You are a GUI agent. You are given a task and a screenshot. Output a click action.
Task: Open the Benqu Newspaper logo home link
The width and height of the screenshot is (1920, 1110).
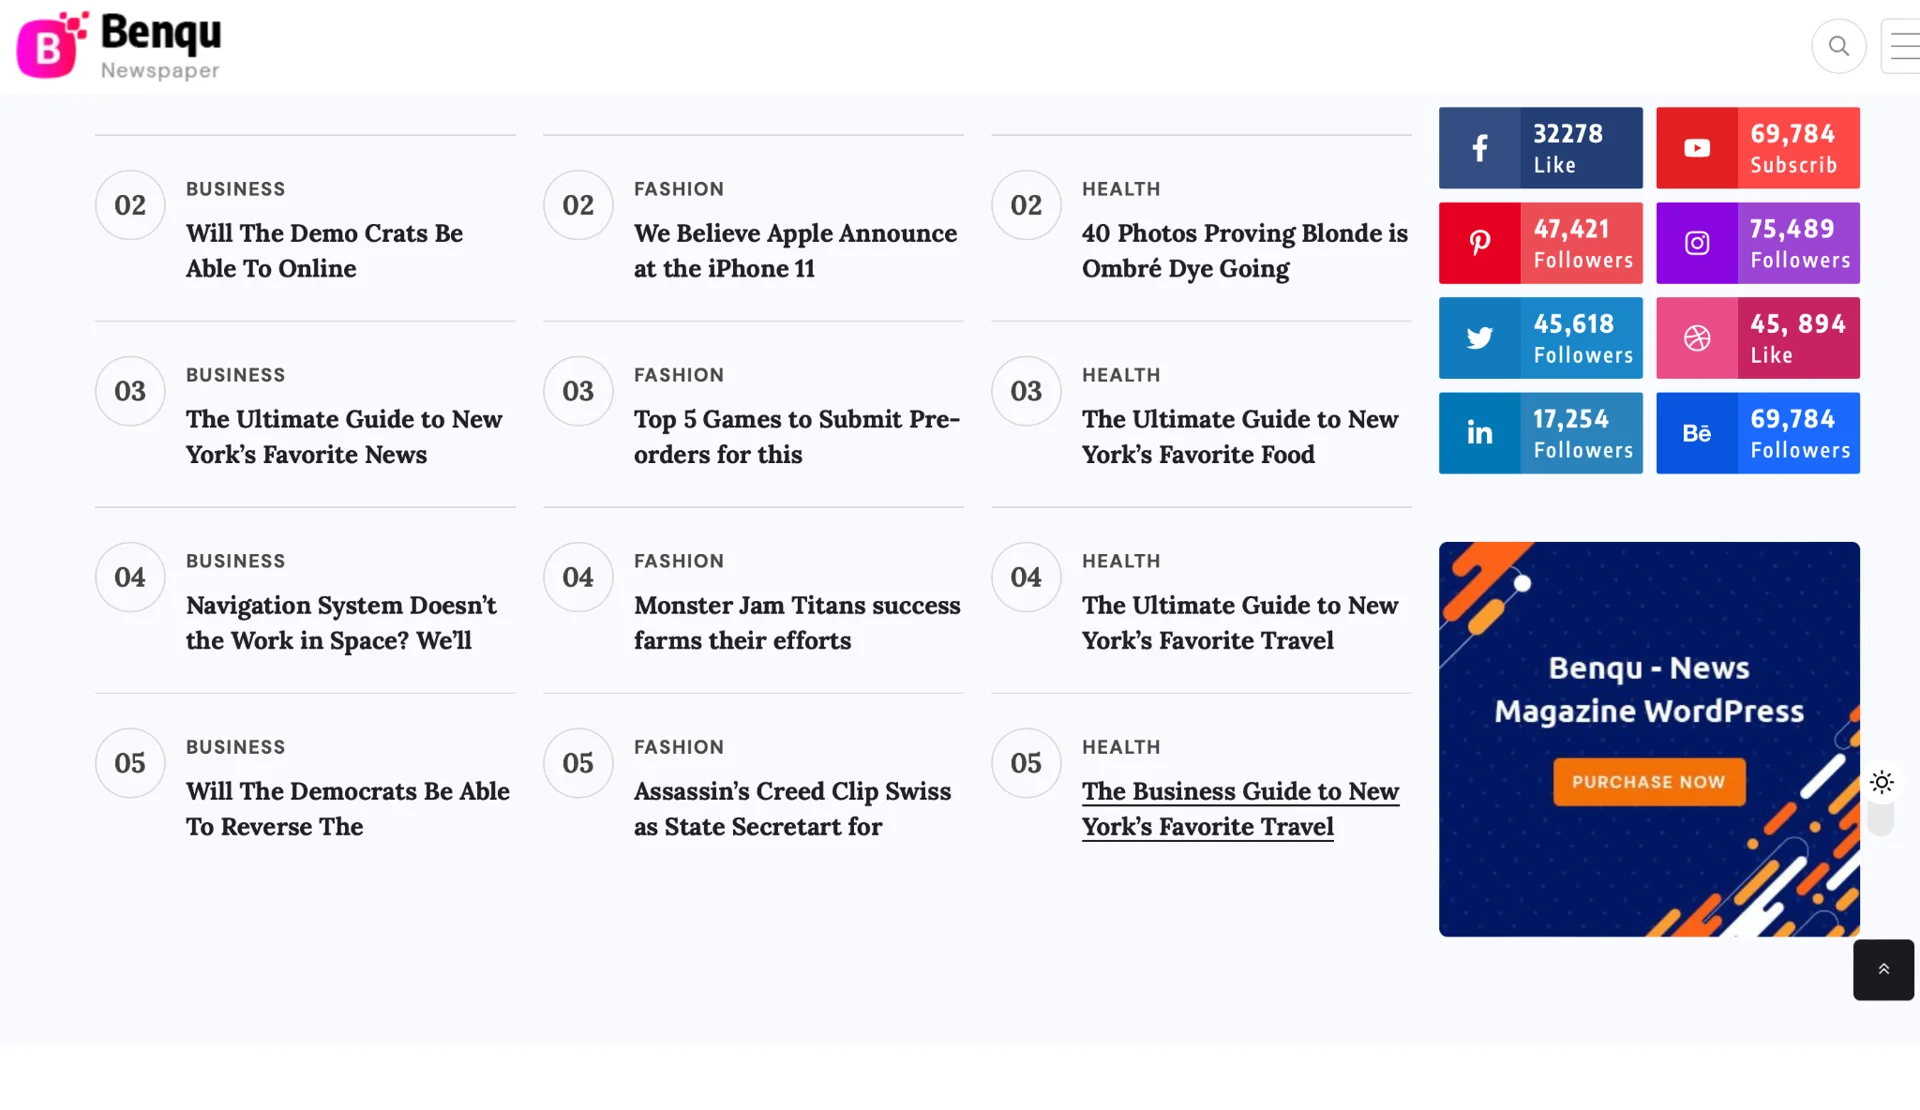tap(119, 46)
